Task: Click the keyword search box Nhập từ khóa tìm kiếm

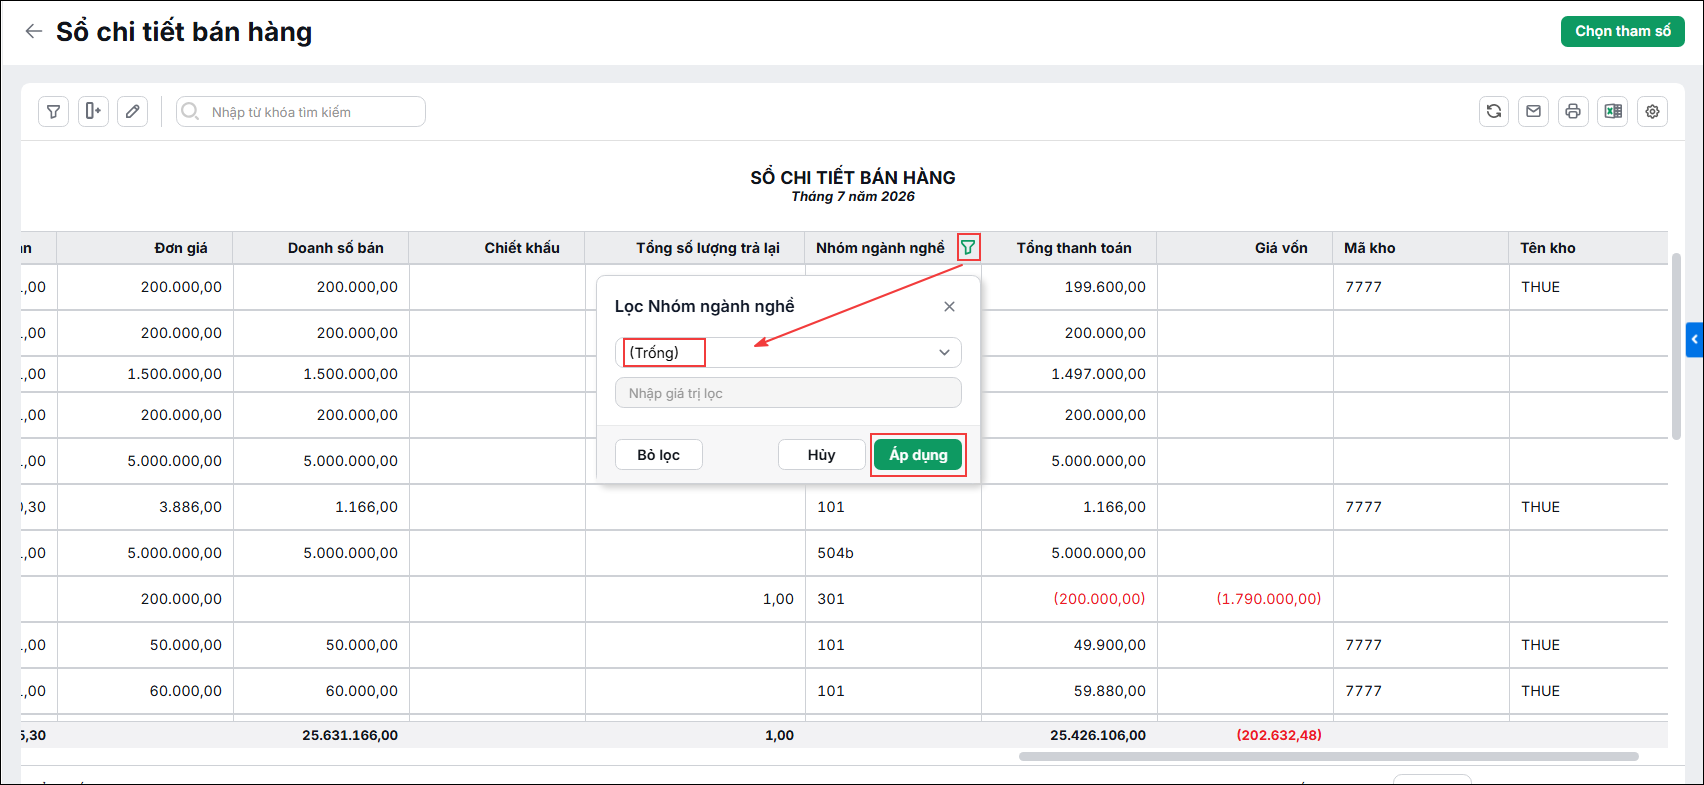Action: [301, 112]
